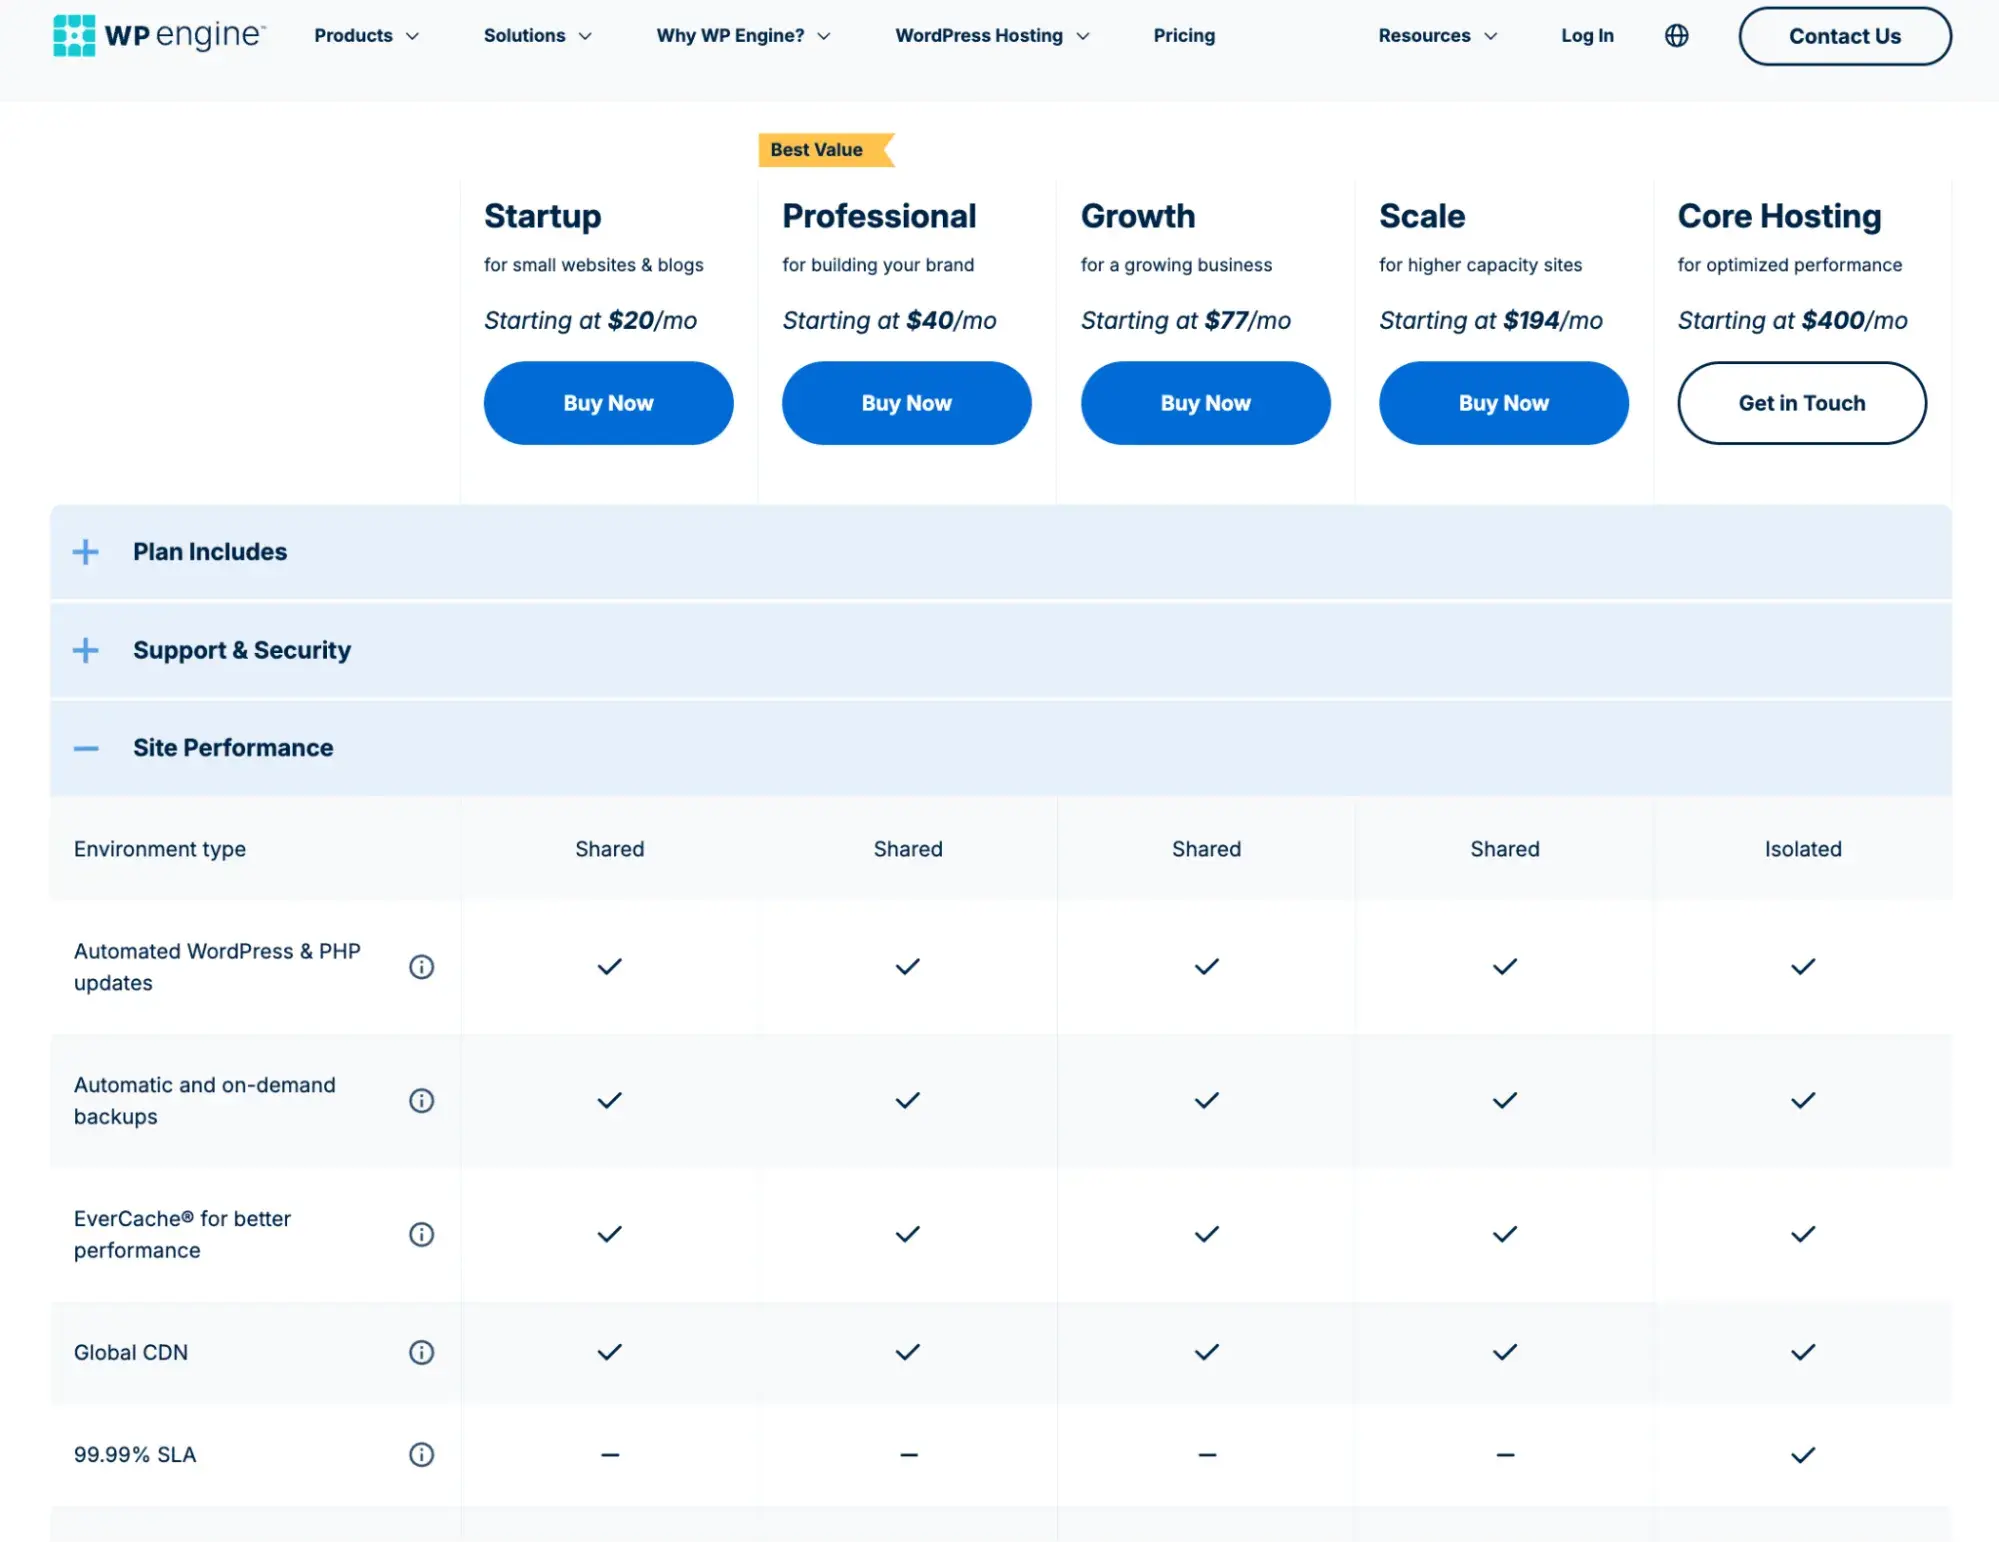This screenshot has height=1543, width=1999.
Task: Expand the Plan Includes section
Action: pyautogui.click(x=84, y=551)
